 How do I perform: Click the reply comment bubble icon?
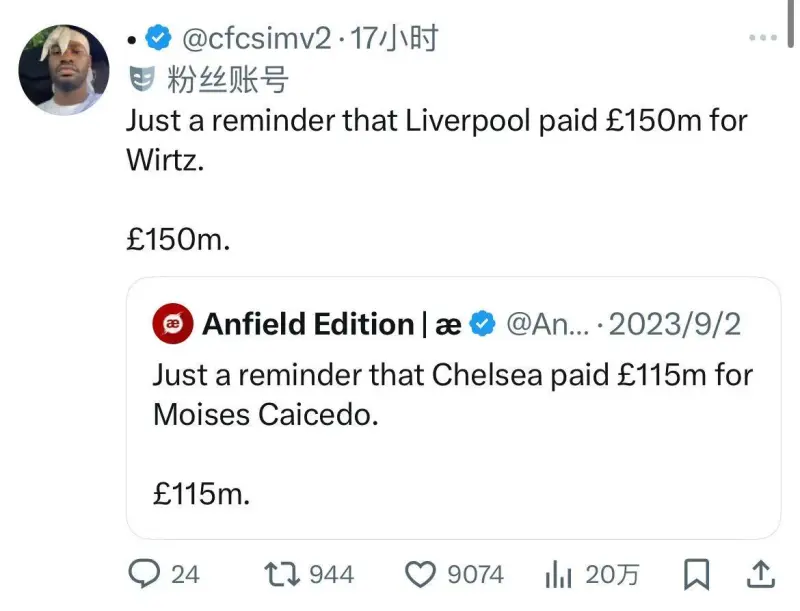tap(146, 573)
